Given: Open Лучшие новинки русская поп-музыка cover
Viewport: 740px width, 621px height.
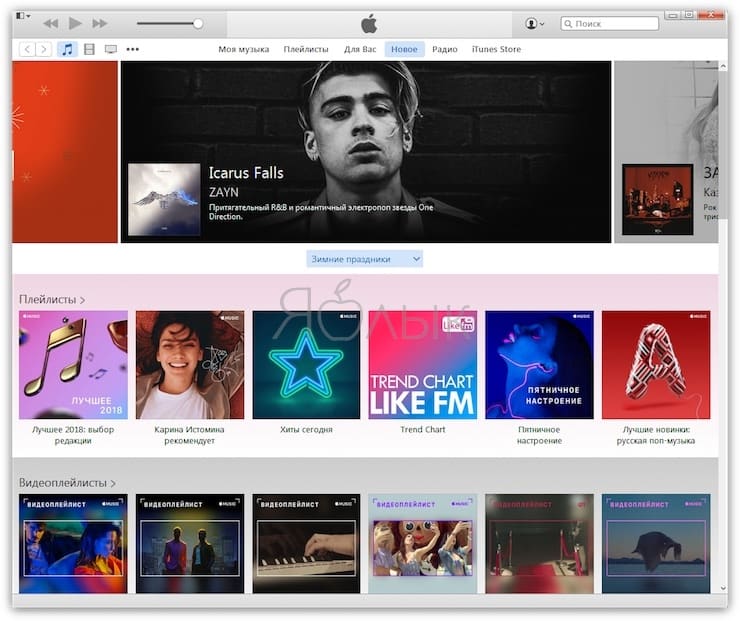Looking at the screenshot, I should click(656, 365).
